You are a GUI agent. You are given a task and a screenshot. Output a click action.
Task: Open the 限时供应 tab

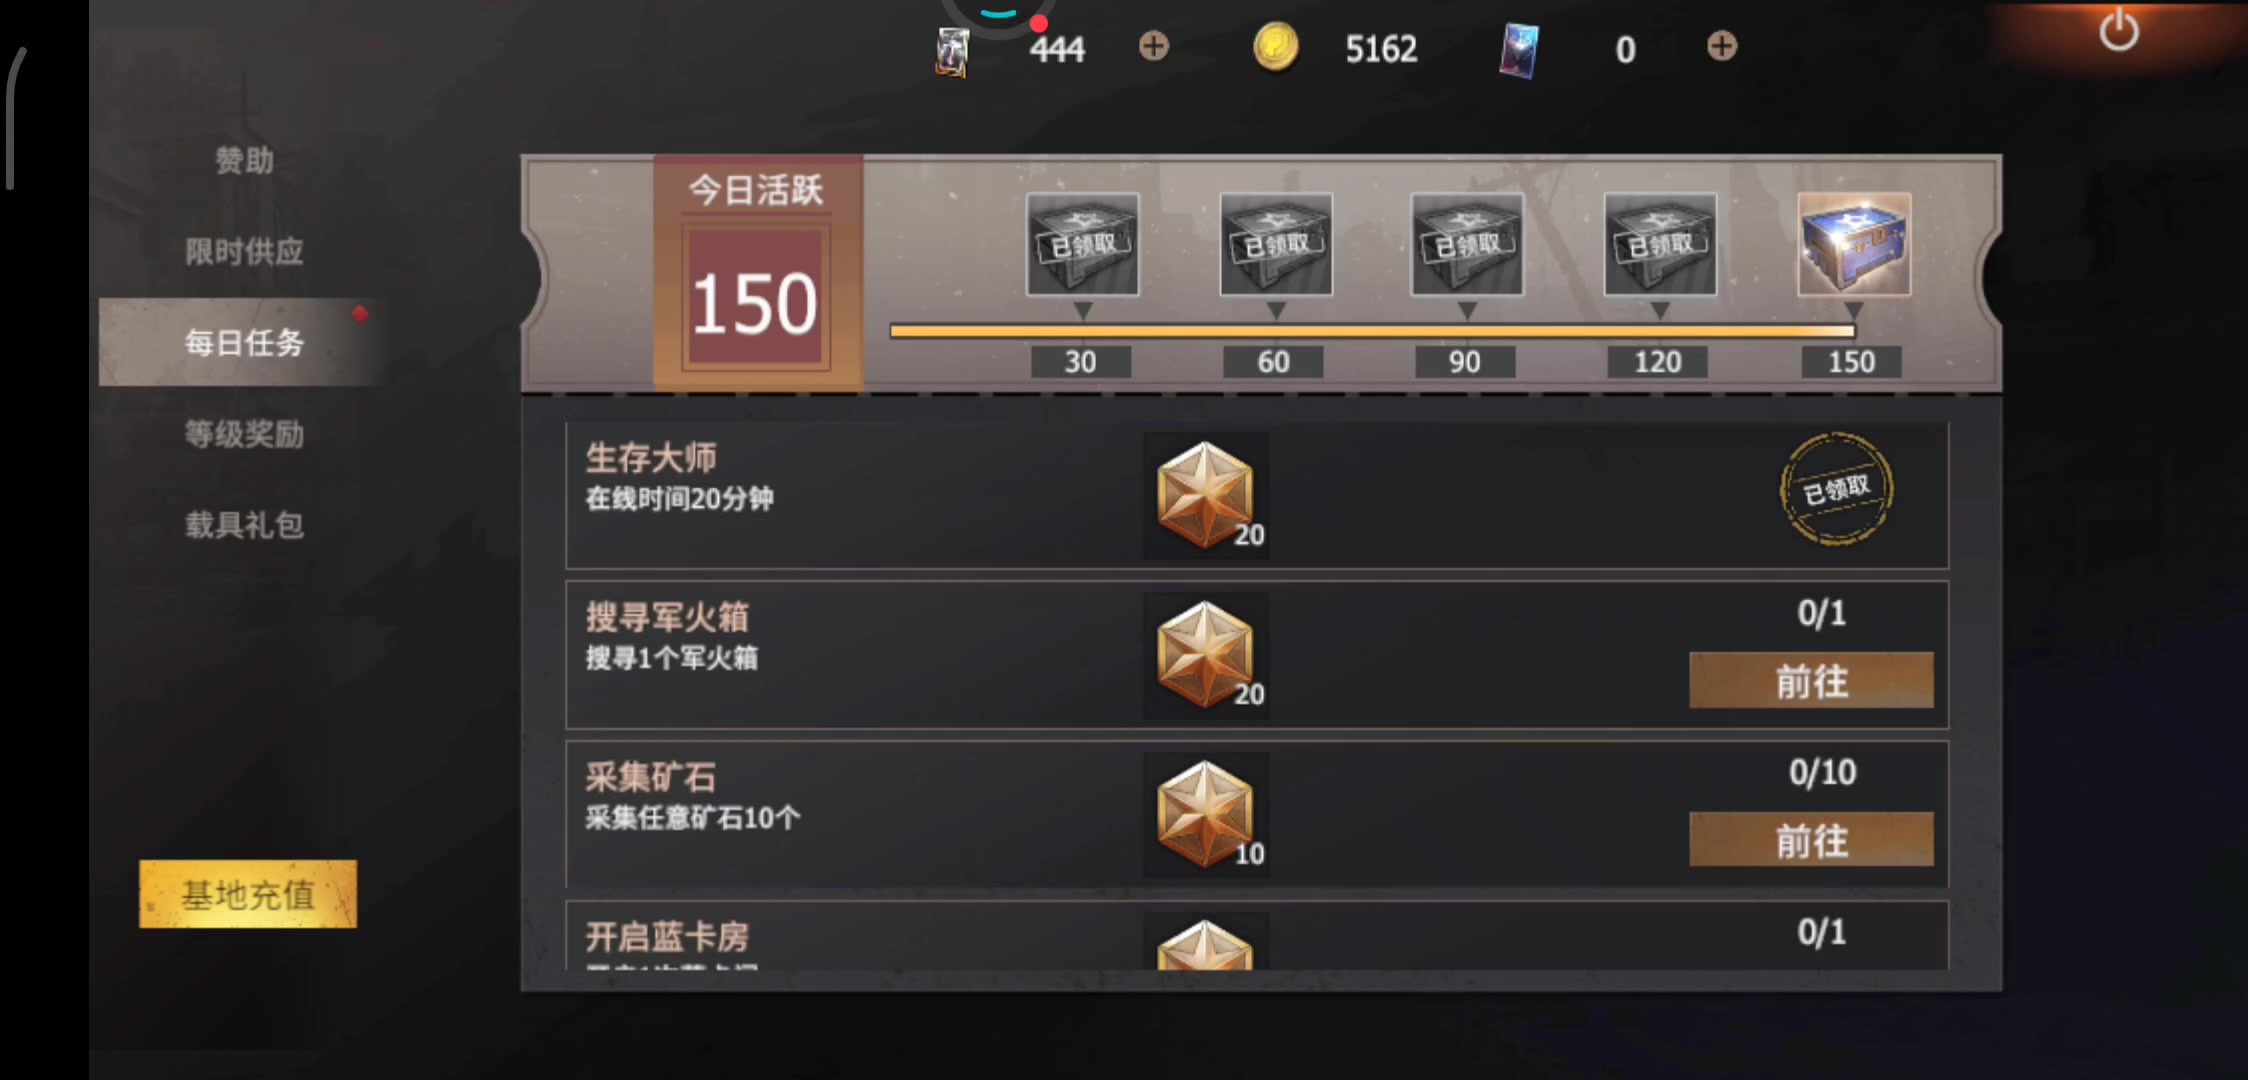point(244,251)
